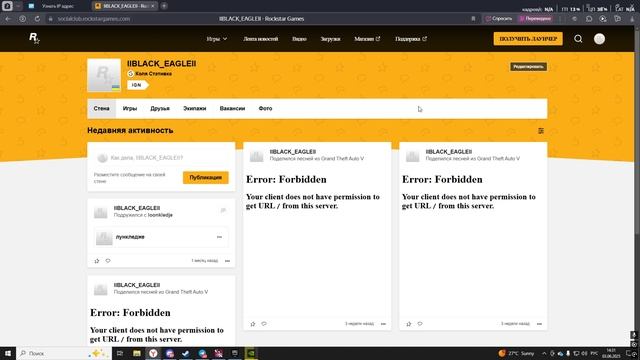Open the Rockstar Games home logo
This screenshot has width=640, height=360.
(34, 38)
